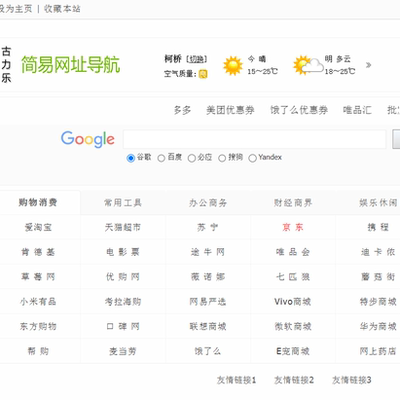Open the 肯德基 link
The width and height of the screenshot is (400, 400).
(x=38, y=252)
